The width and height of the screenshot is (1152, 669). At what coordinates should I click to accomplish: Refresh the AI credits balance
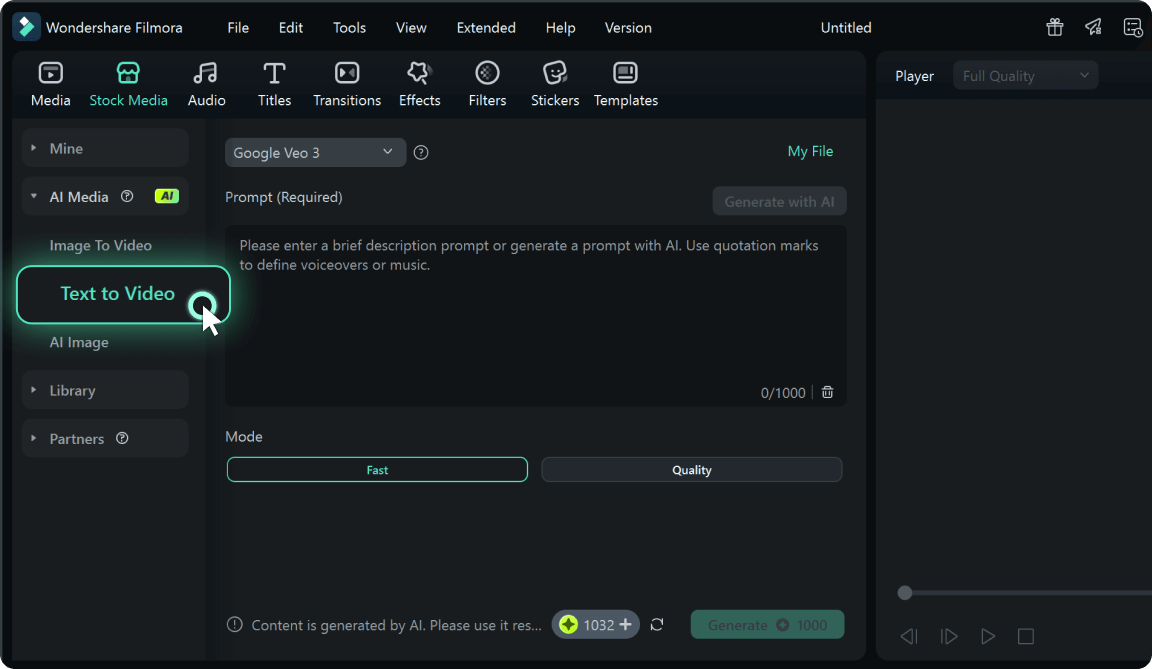click(657, 624)
